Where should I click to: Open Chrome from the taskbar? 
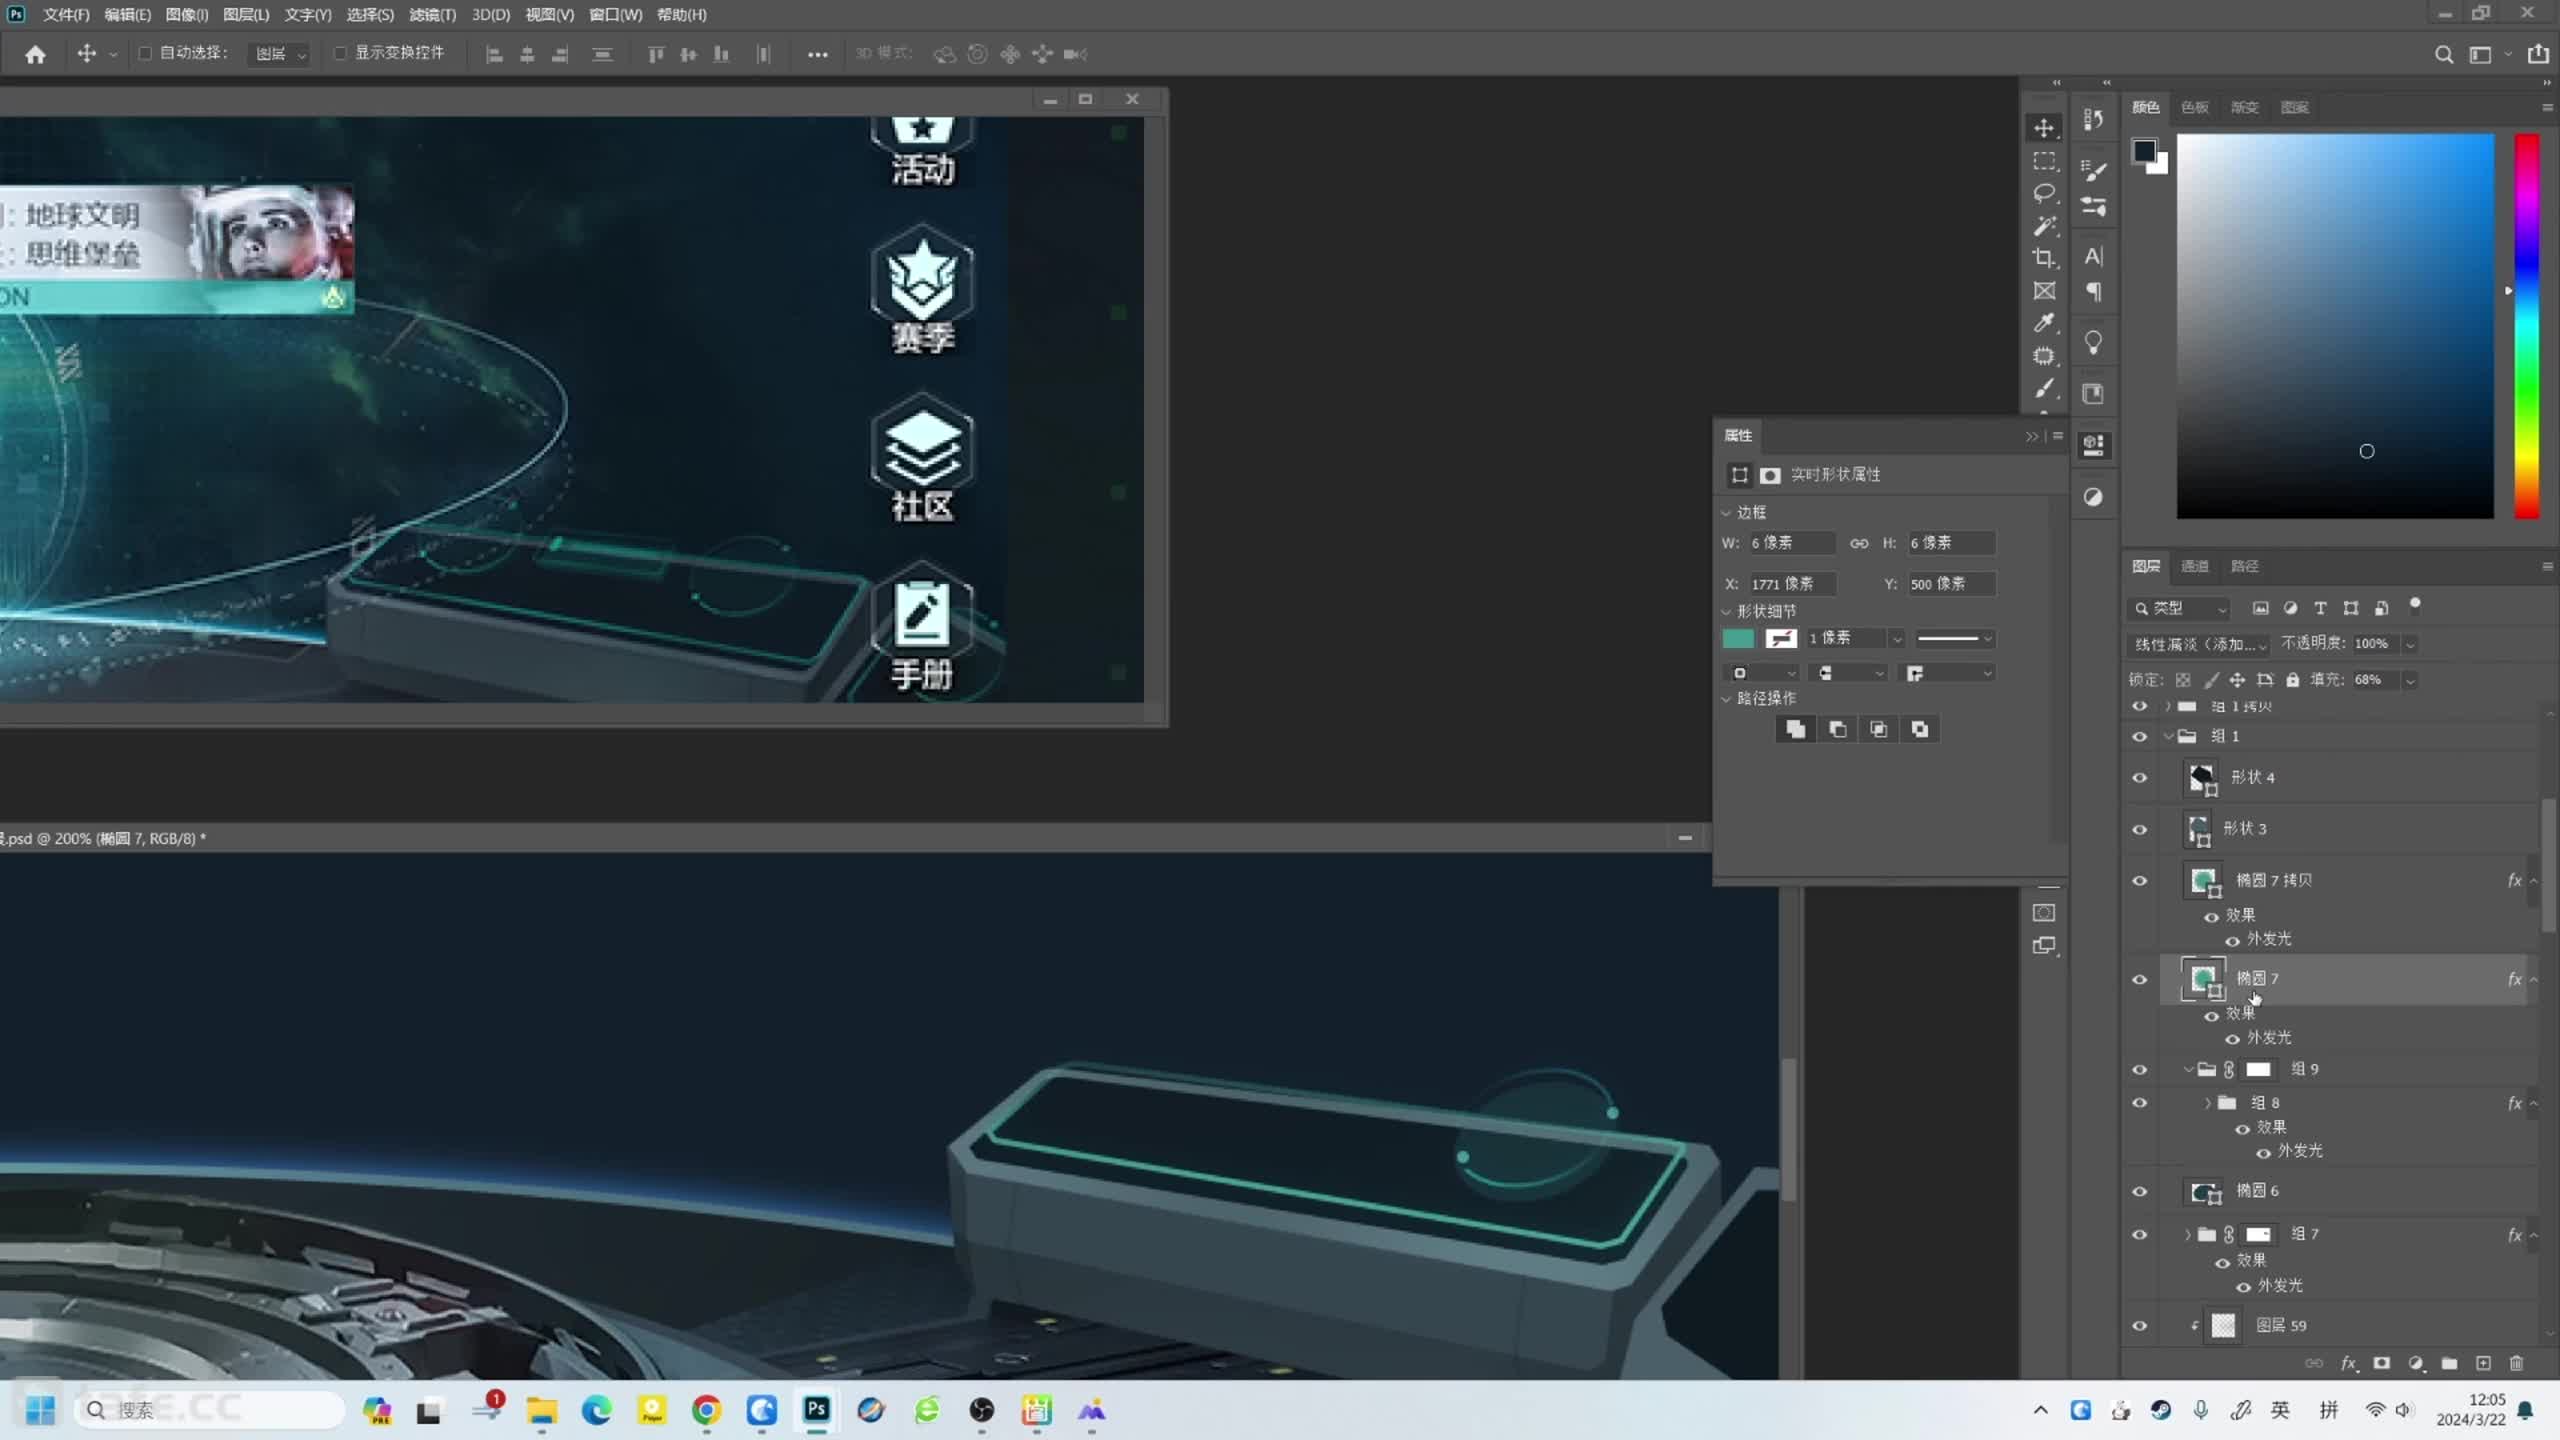[x=706, y=1411]
